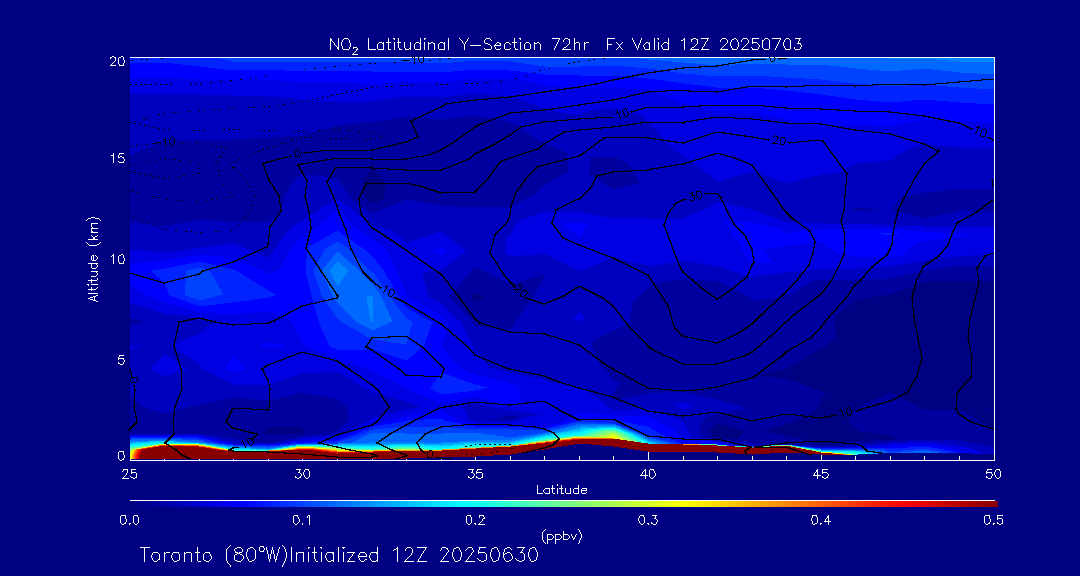The image size is (1080, 576).
Task: Click the "Latitude" x-axis label
Action: coord(561,490)
